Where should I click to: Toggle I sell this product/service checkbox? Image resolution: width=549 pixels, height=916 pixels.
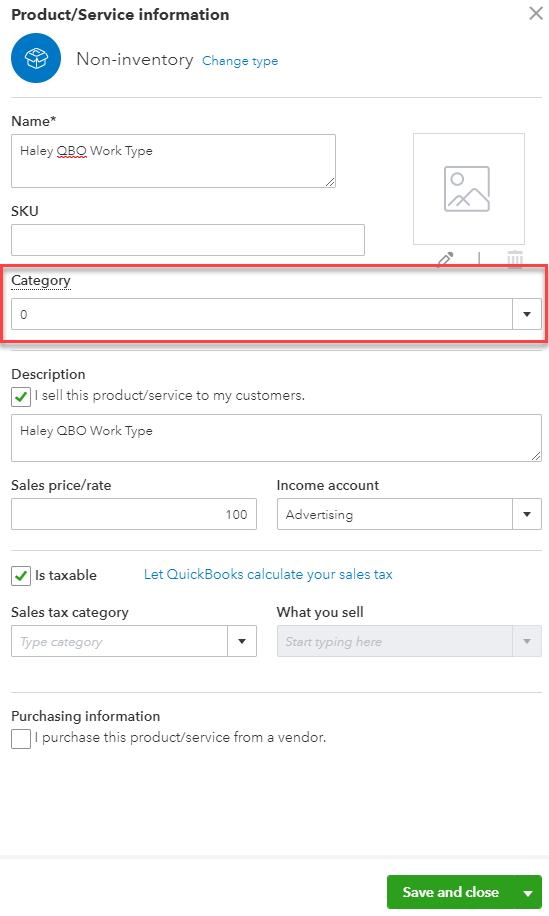coord(21,397)
